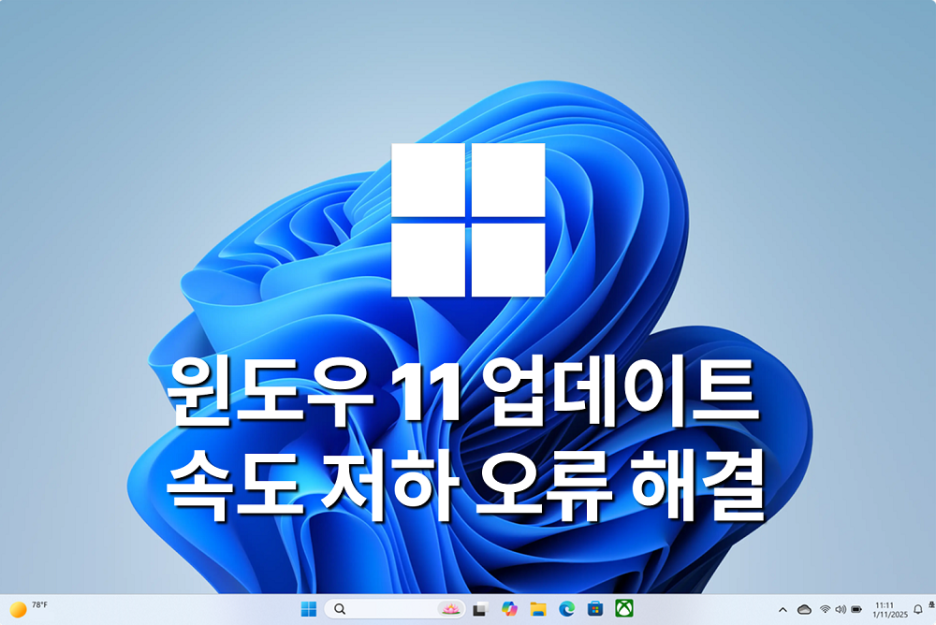Open File Explorer from the taskbar
Screen dimensions: 936x625
(x=538, y=609)
